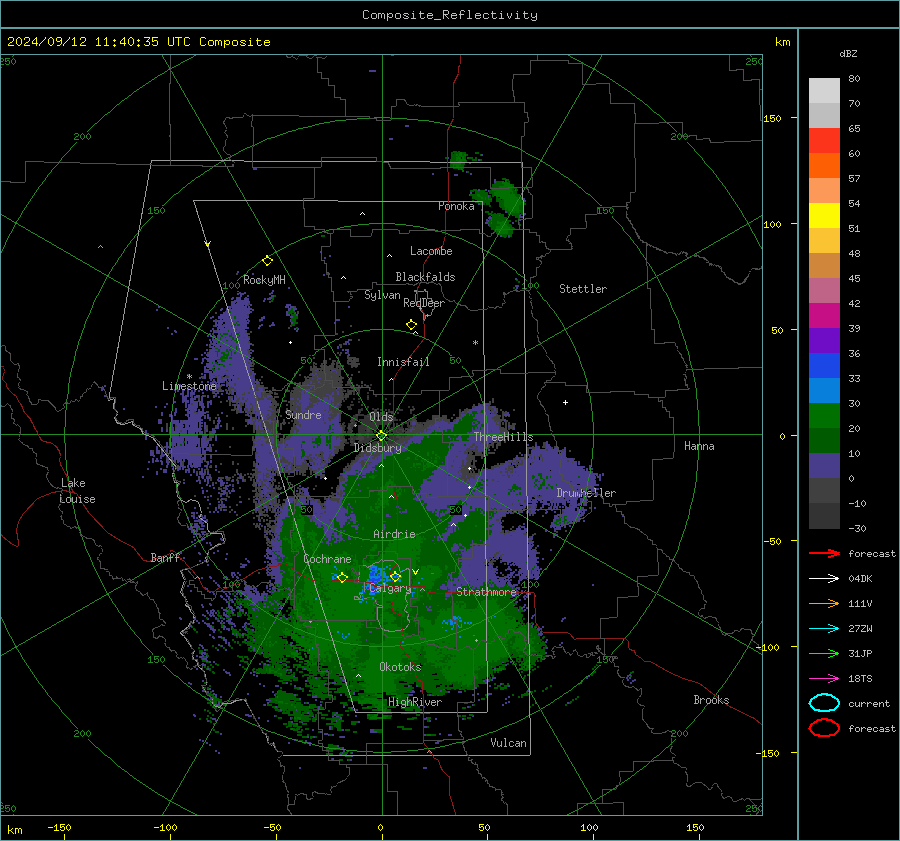Click the Calgary city label
This screenshot has width=900, height=841.
click(390, 588)
